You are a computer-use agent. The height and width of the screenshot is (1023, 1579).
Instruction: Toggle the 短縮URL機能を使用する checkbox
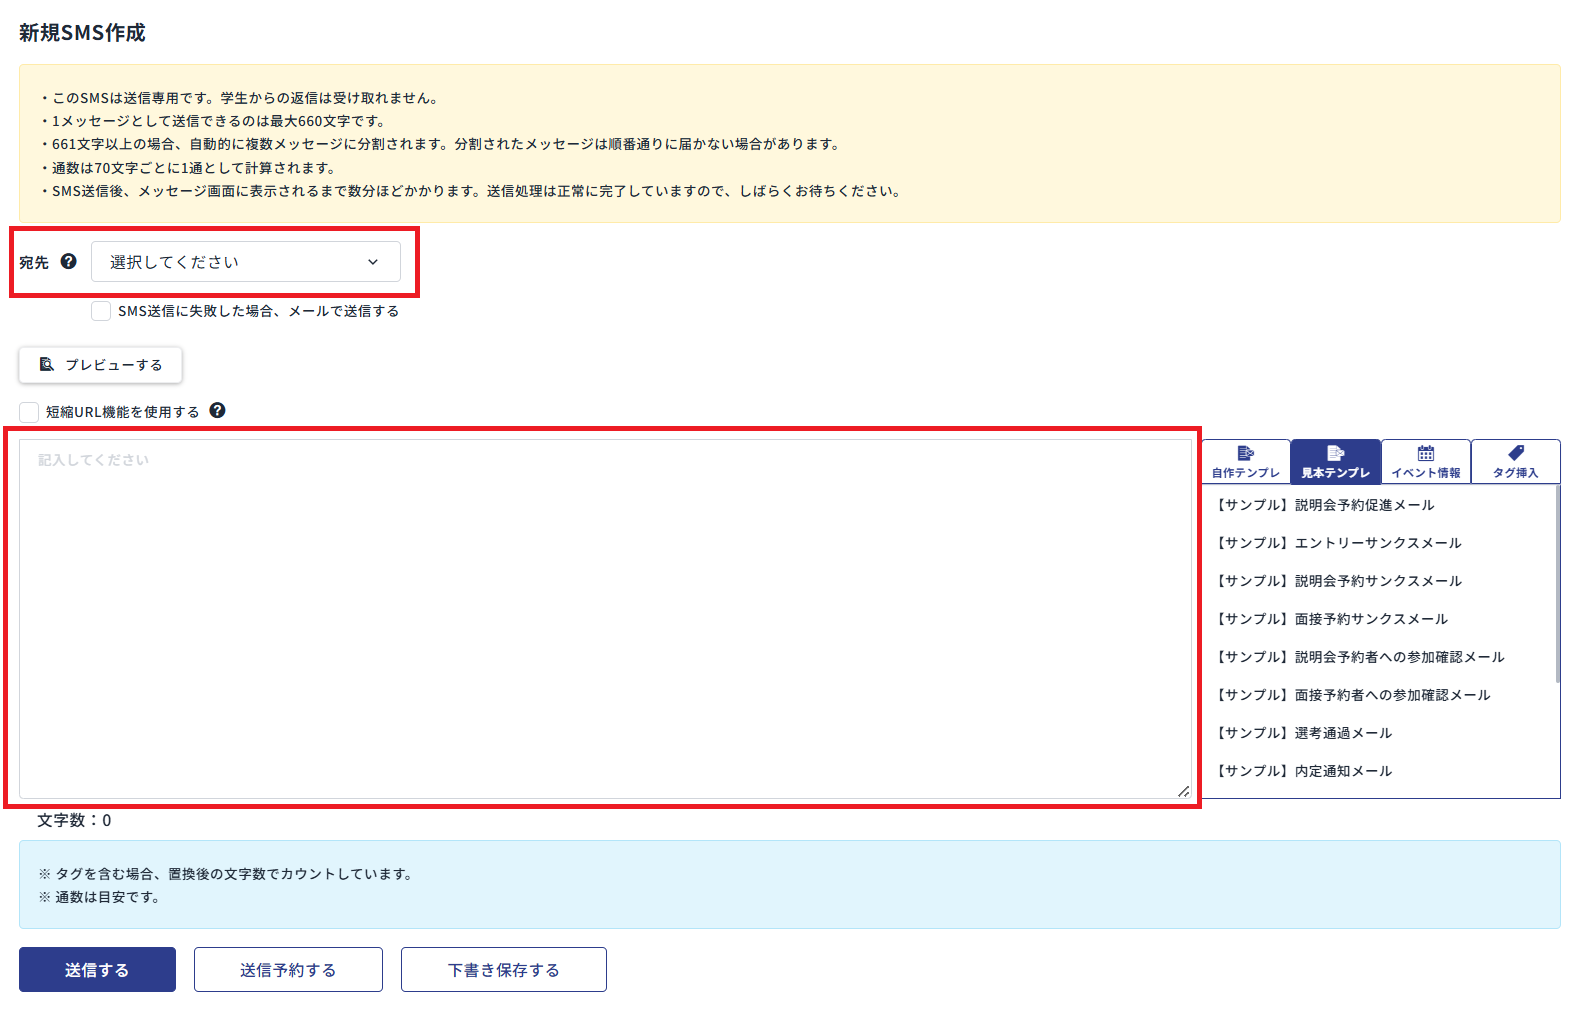[x=29, y=412]
